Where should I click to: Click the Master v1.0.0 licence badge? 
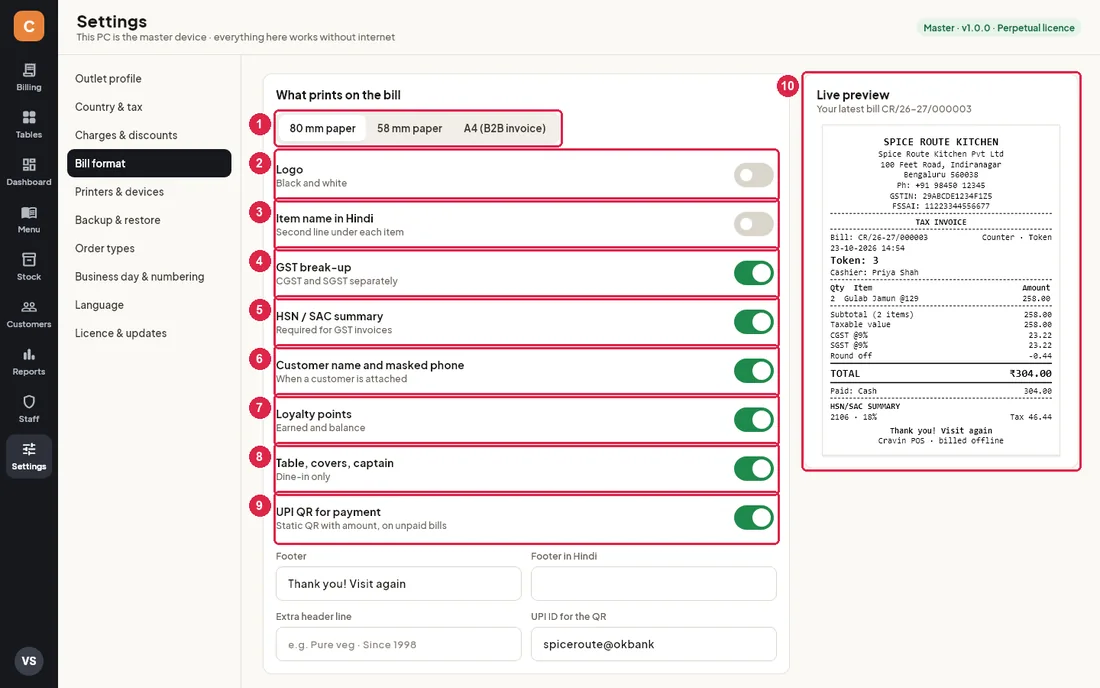[x=998, y=28]
